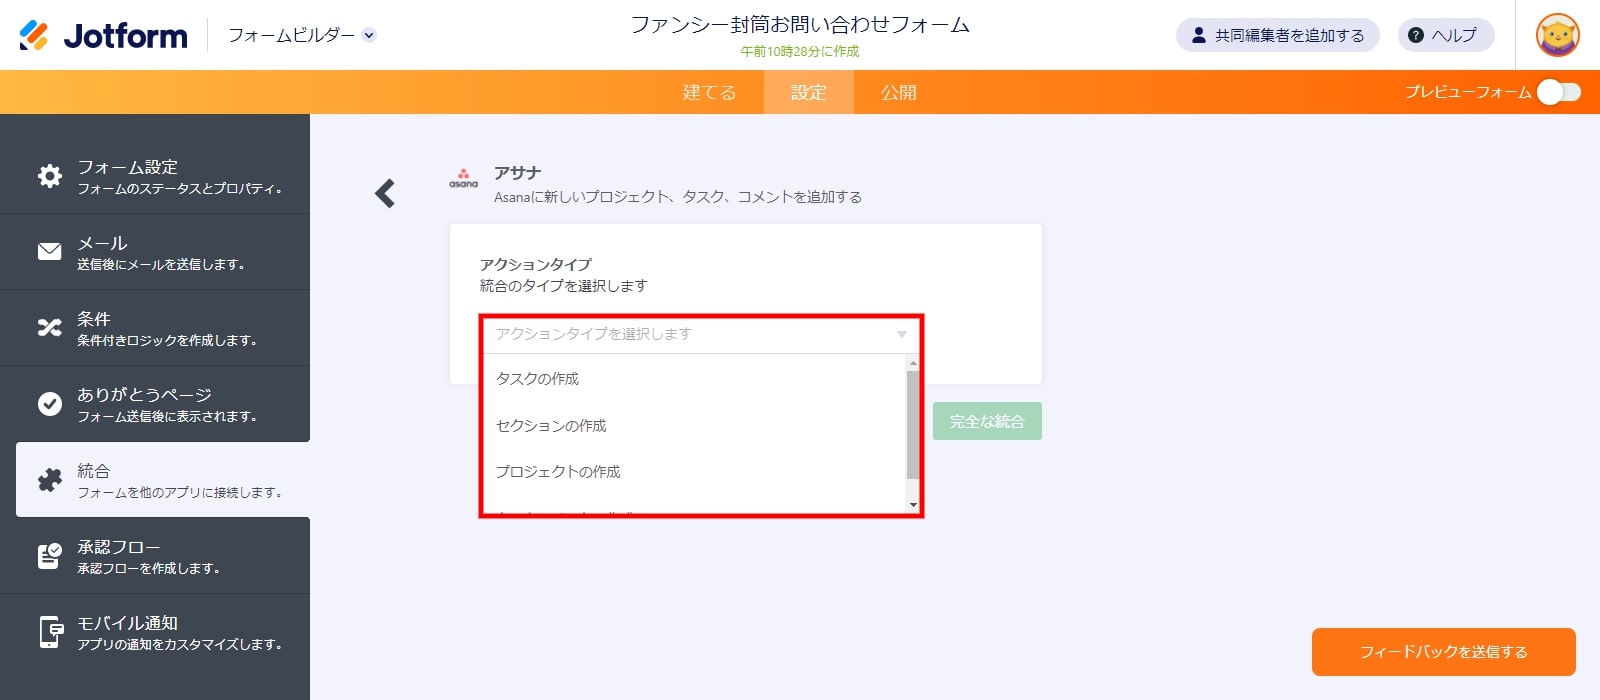Expand the フォームビルダー dropdown arrow

(369, 35)
